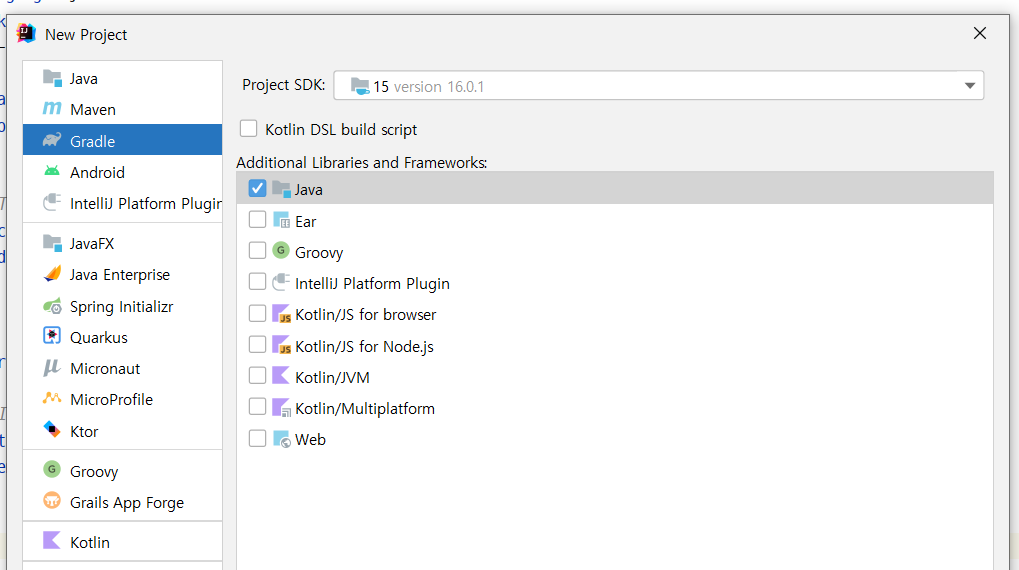The height and width of the screenshot is (570, 1019).
Task: Click the Ktor icon
Action: point(52,430)
